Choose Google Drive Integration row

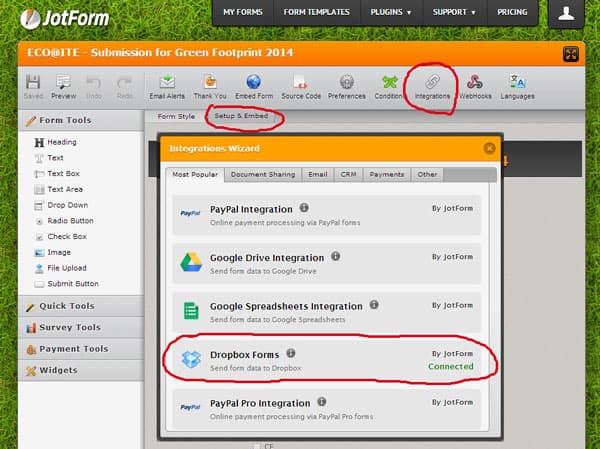coord(327,263)
